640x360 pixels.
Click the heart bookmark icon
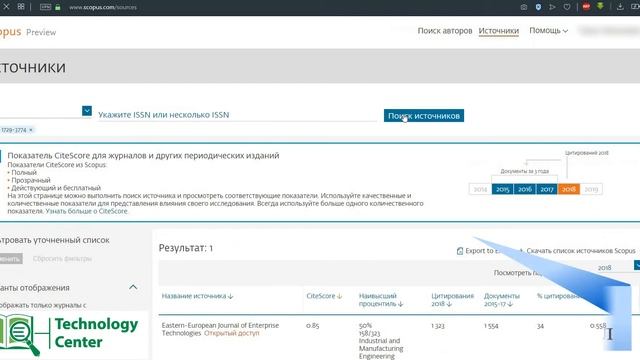[567, 7]
